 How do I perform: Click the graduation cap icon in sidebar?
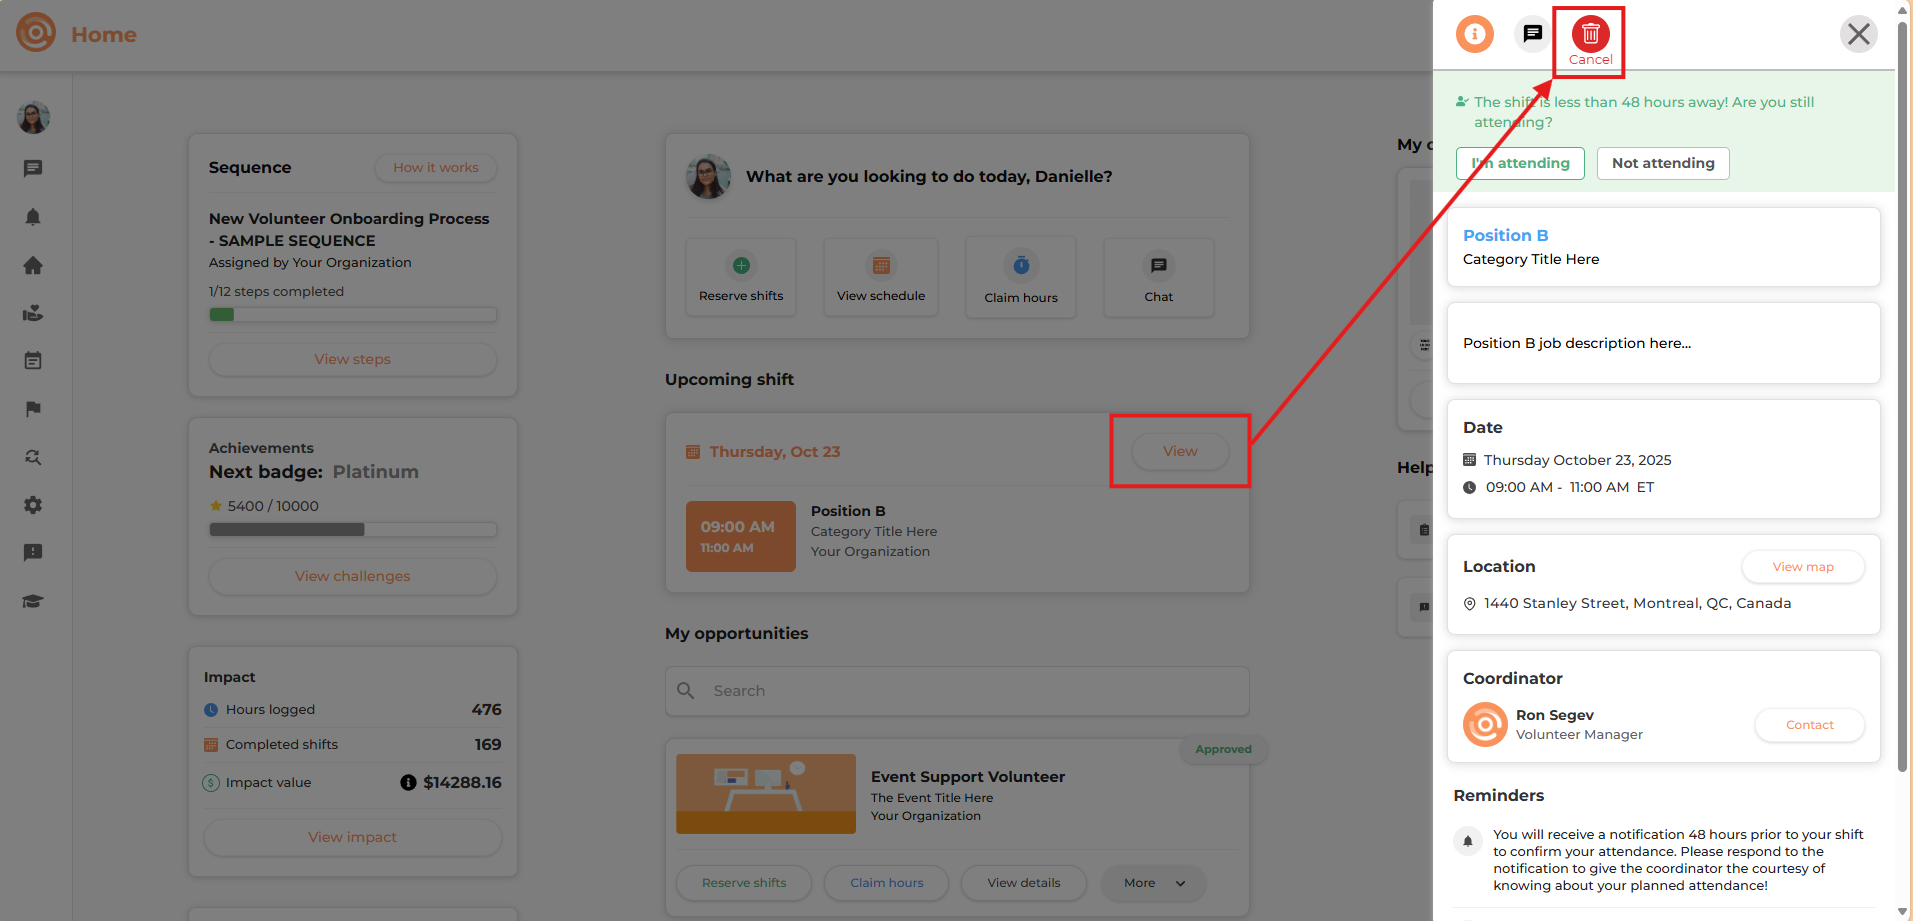click(x=33, y=601)
